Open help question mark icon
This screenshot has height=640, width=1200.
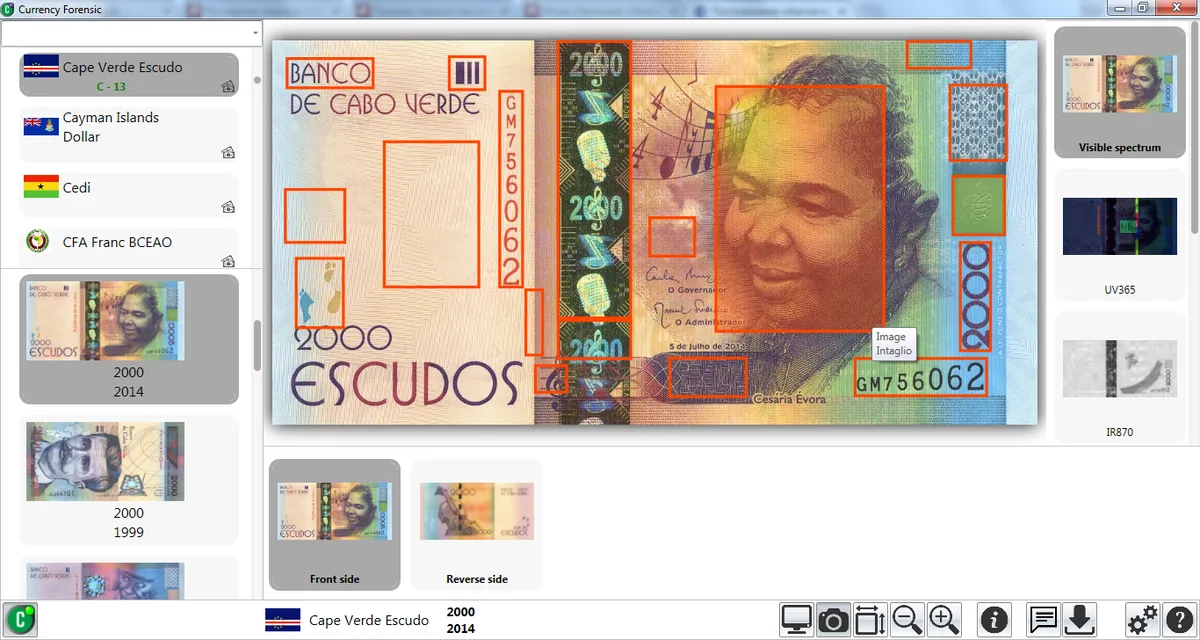click(x=1179, y=620)
